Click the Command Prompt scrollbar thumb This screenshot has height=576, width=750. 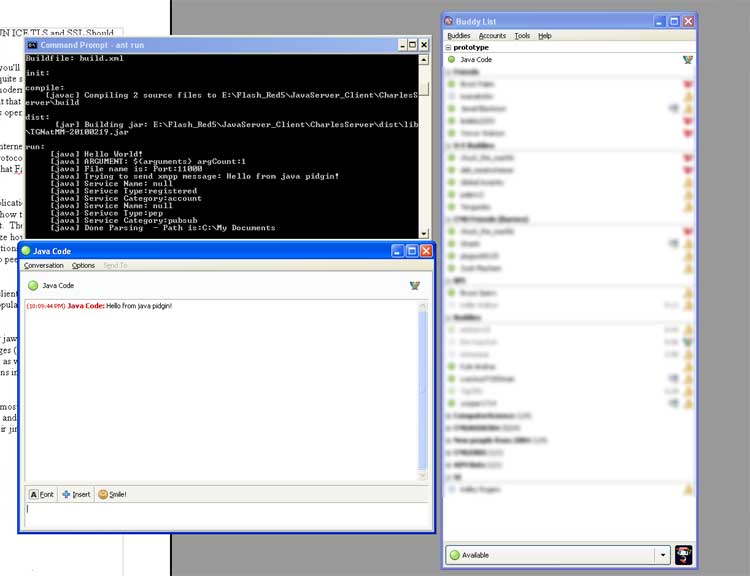point(424,89)
